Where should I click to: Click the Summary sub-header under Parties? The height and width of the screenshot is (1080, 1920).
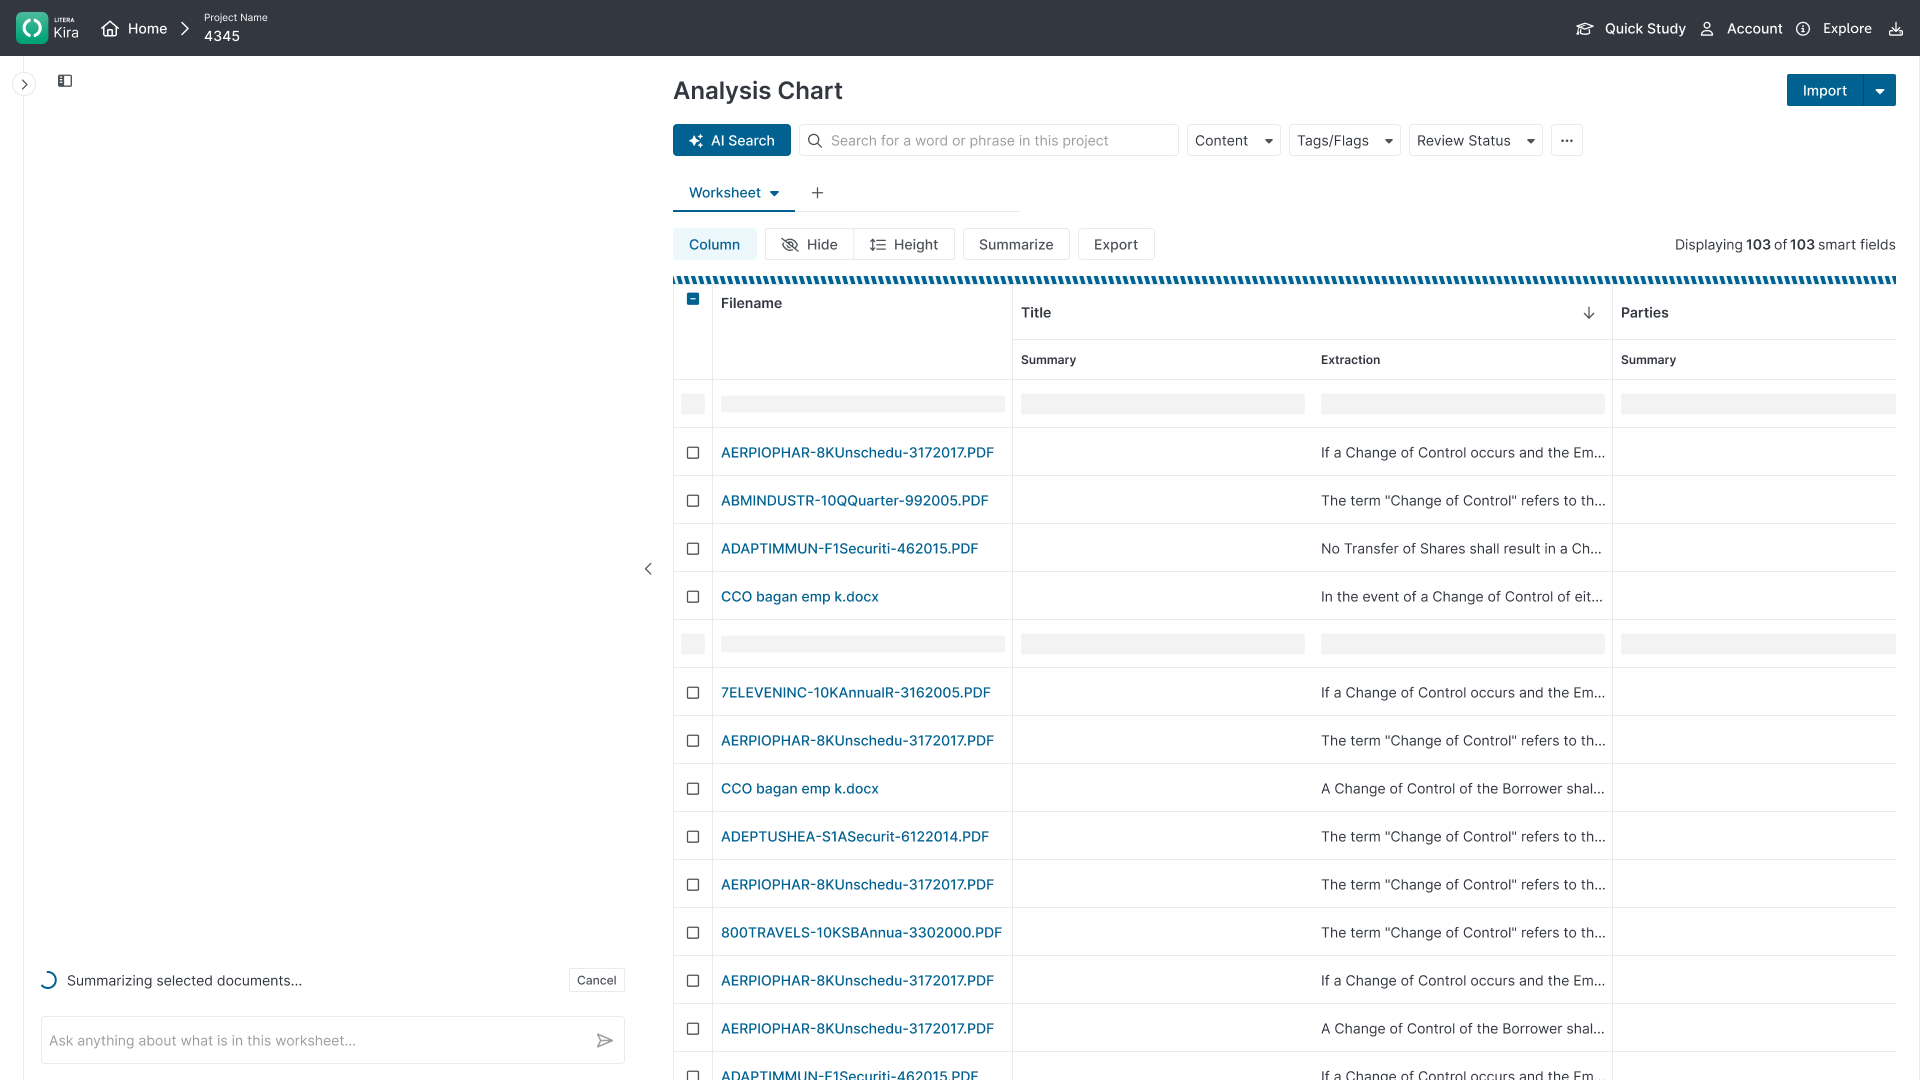click(1648, 360)
